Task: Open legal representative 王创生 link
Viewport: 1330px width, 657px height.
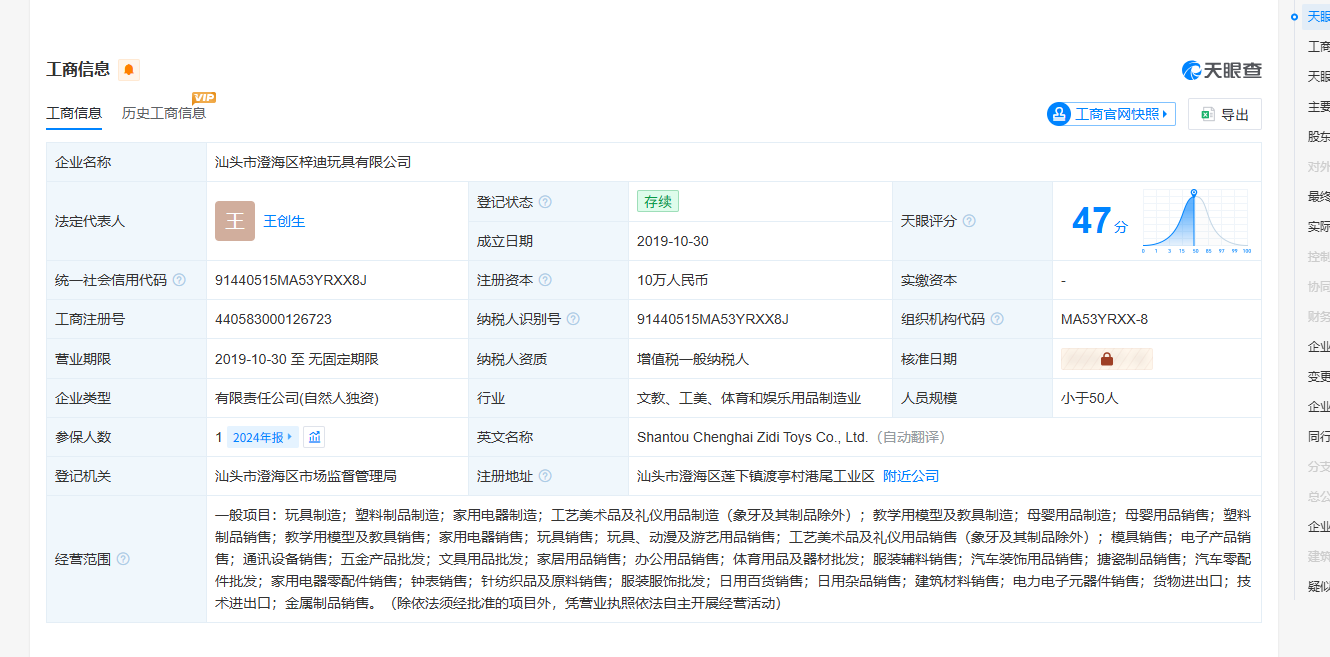Action: (x=284, y=221)
